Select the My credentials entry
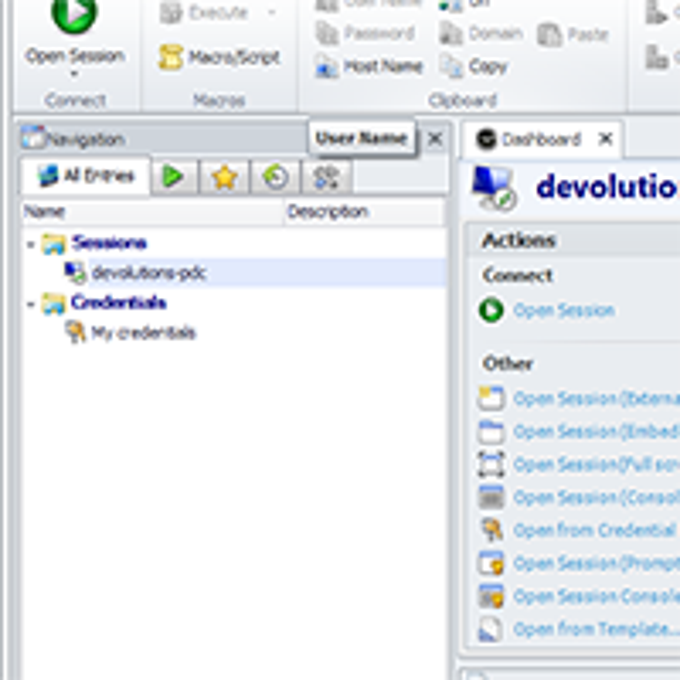The height and width of the screenshot is (680, 680). point(143,333)
